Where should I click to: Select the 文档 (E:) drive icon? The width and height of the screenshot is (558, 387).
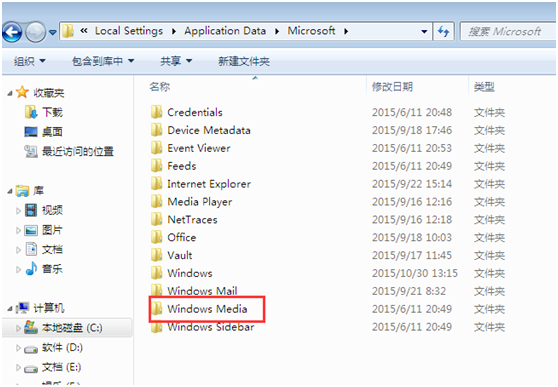[31, 369]
